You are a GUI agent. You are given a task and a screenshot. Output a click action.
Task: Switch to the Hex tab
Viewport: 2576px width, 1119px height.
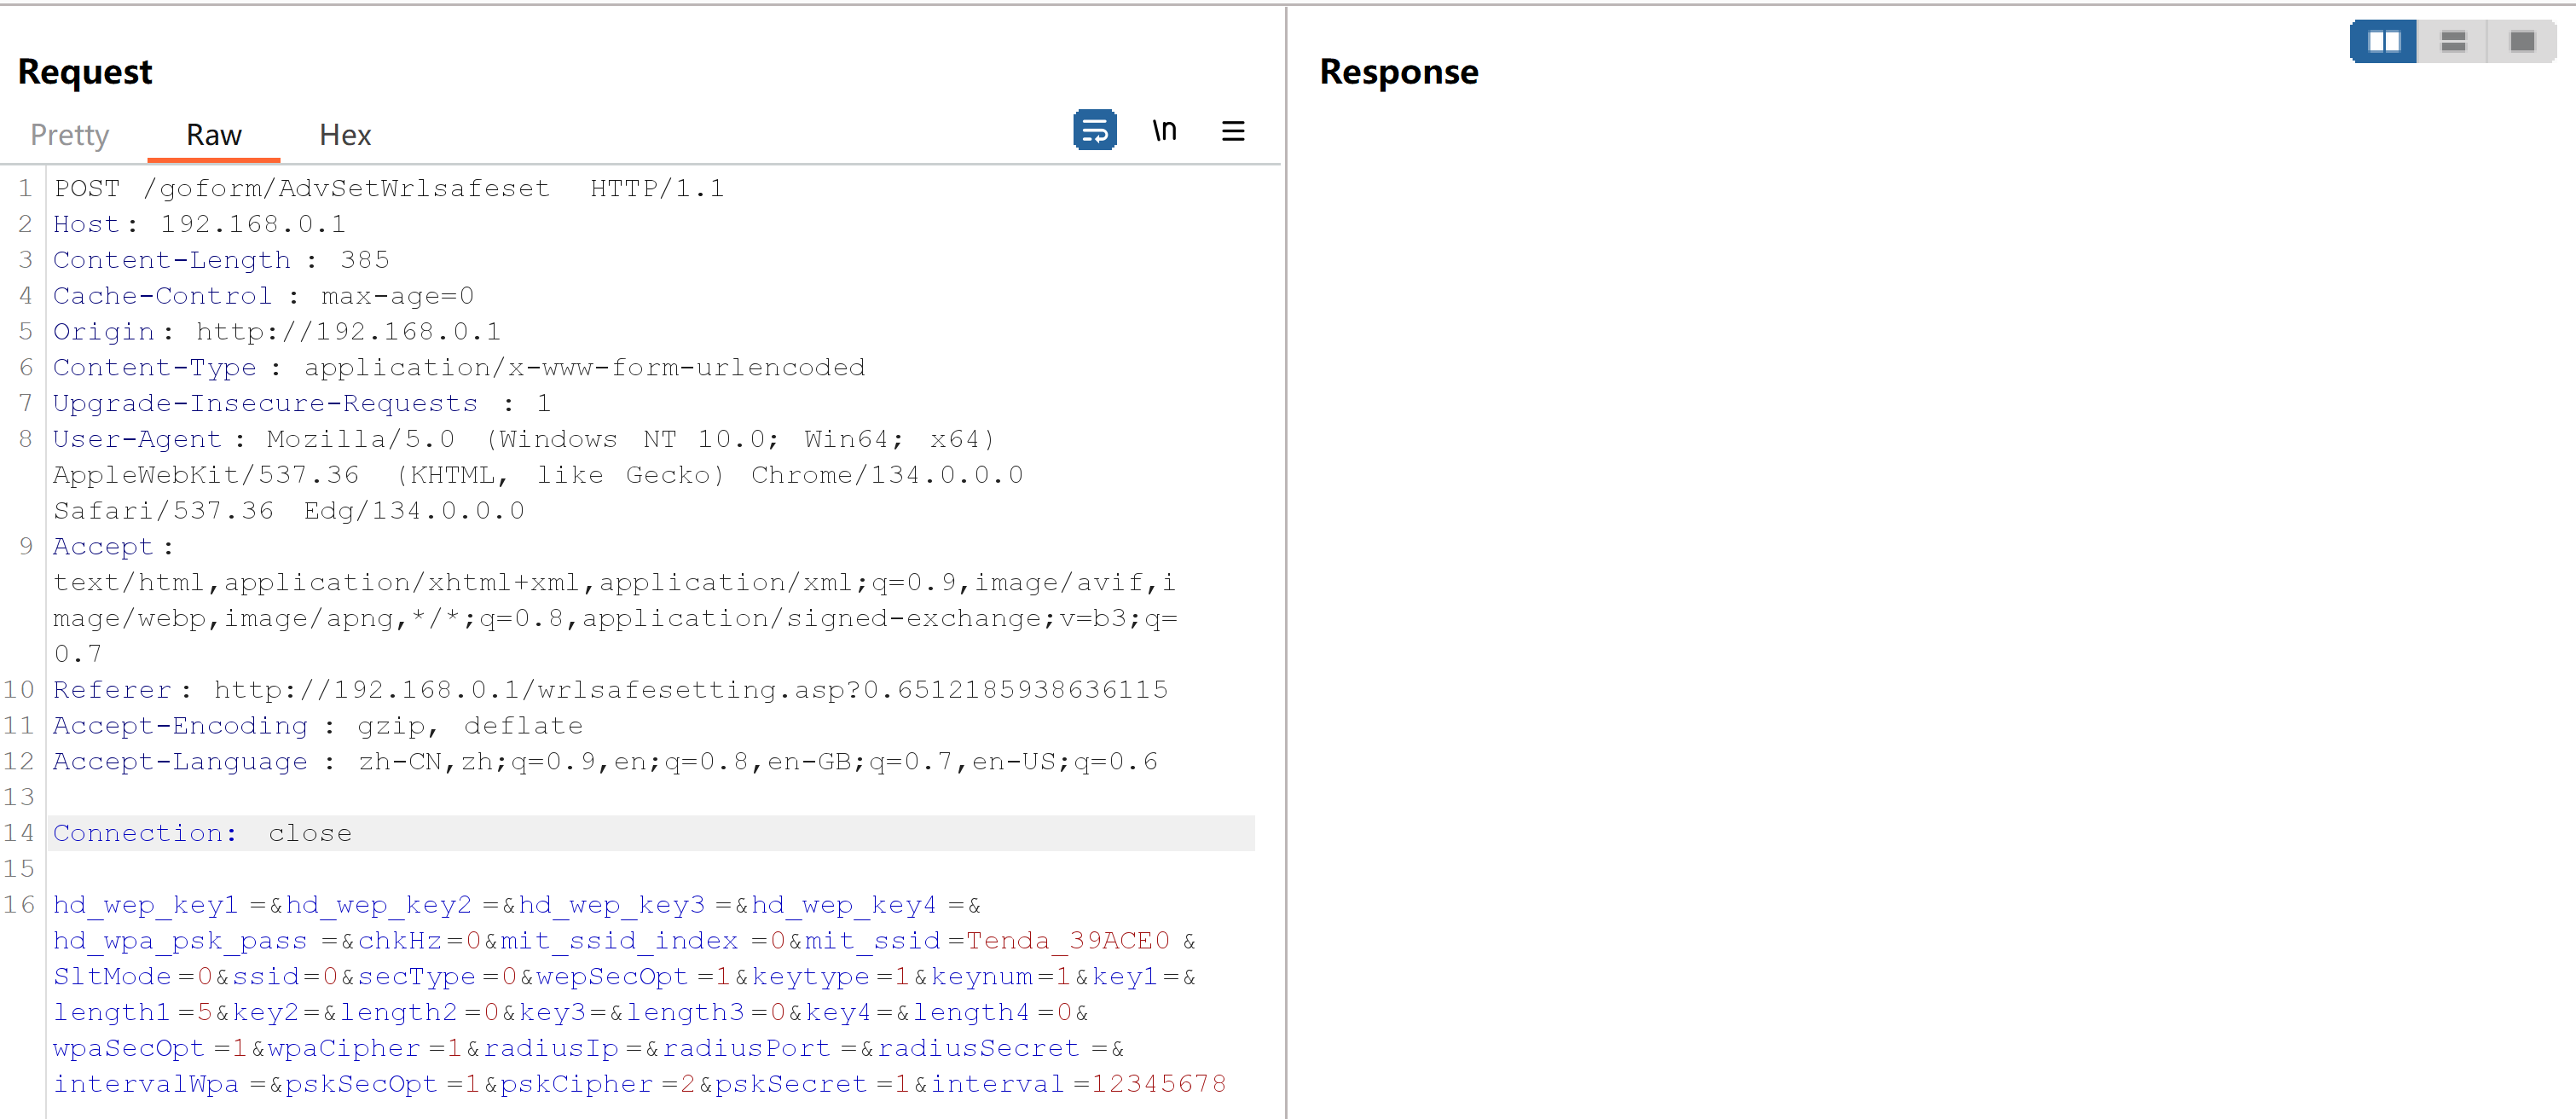(345, 135)
